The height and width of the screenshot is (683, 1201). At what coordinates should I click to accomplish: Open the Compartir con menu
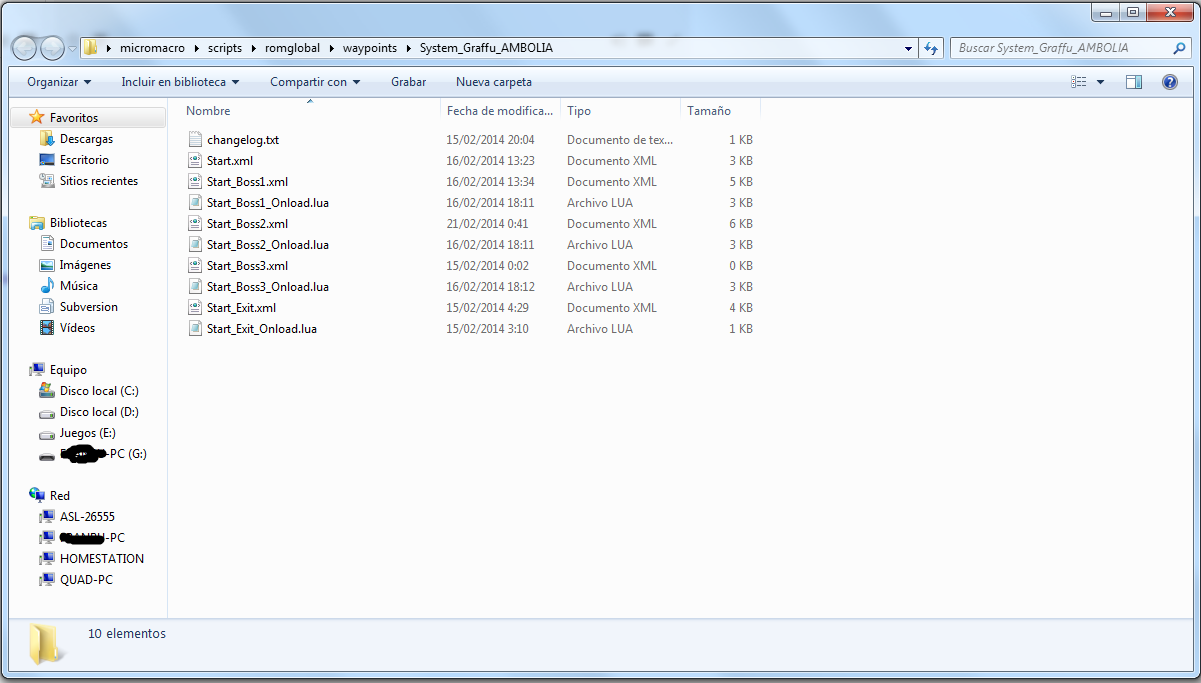(x=314, y=82)
